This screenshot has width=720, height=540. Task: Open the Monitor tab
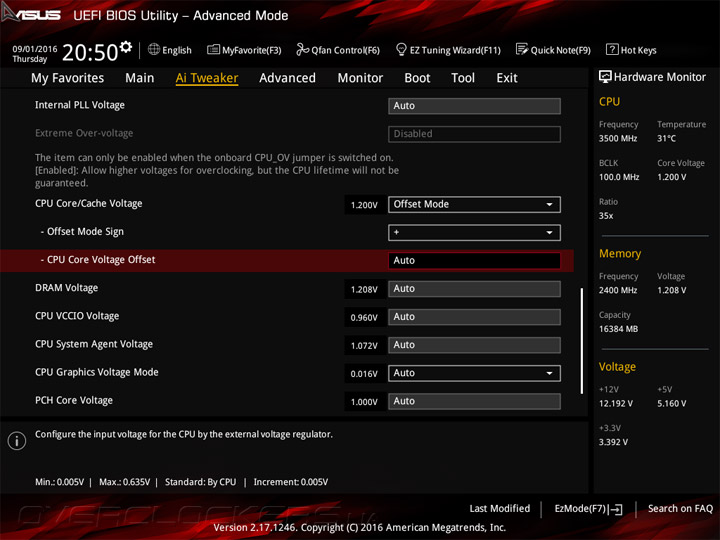[360, 78]
